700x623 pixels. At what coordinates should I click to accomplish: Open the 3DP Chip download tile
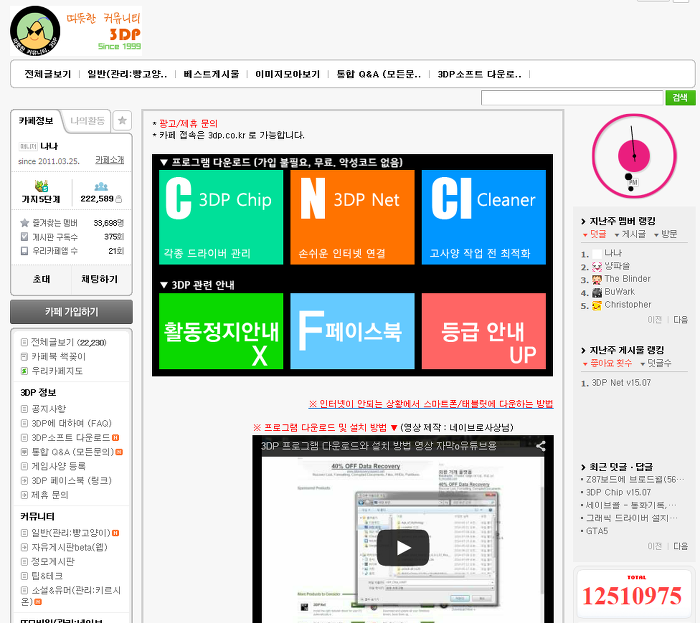coord(221,217)
